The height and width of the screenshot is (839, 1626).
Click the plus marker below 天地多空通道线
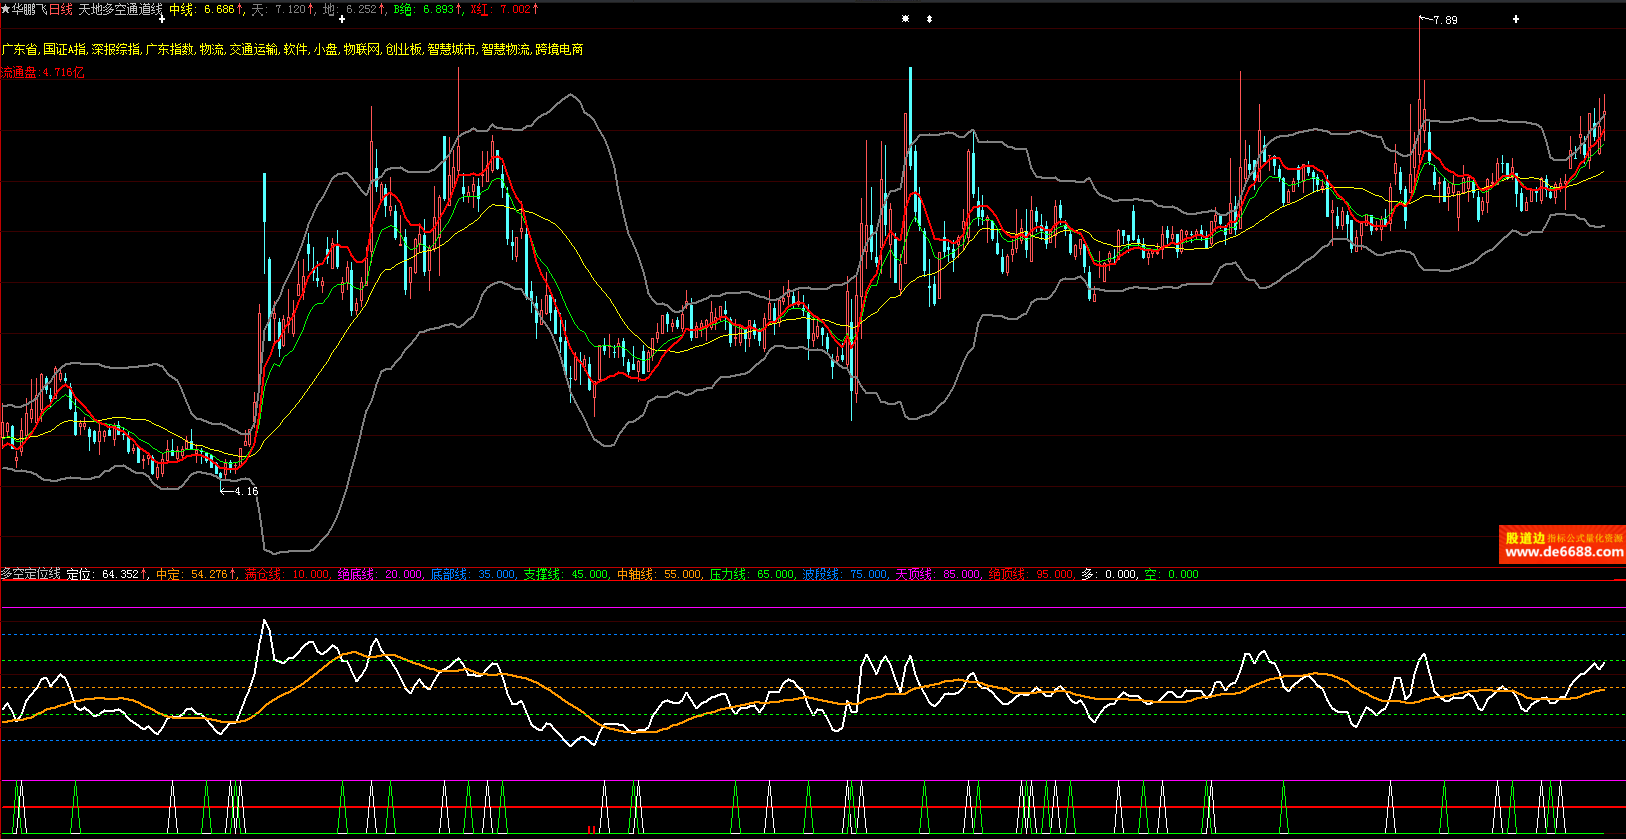click(162, 19)
